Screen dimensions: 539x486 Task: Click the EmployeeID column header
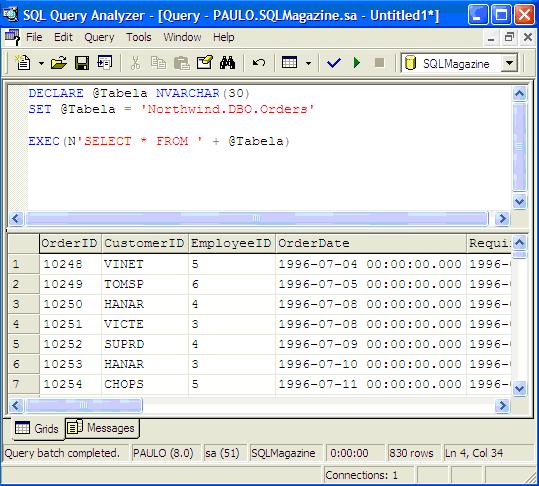[232, 243]
